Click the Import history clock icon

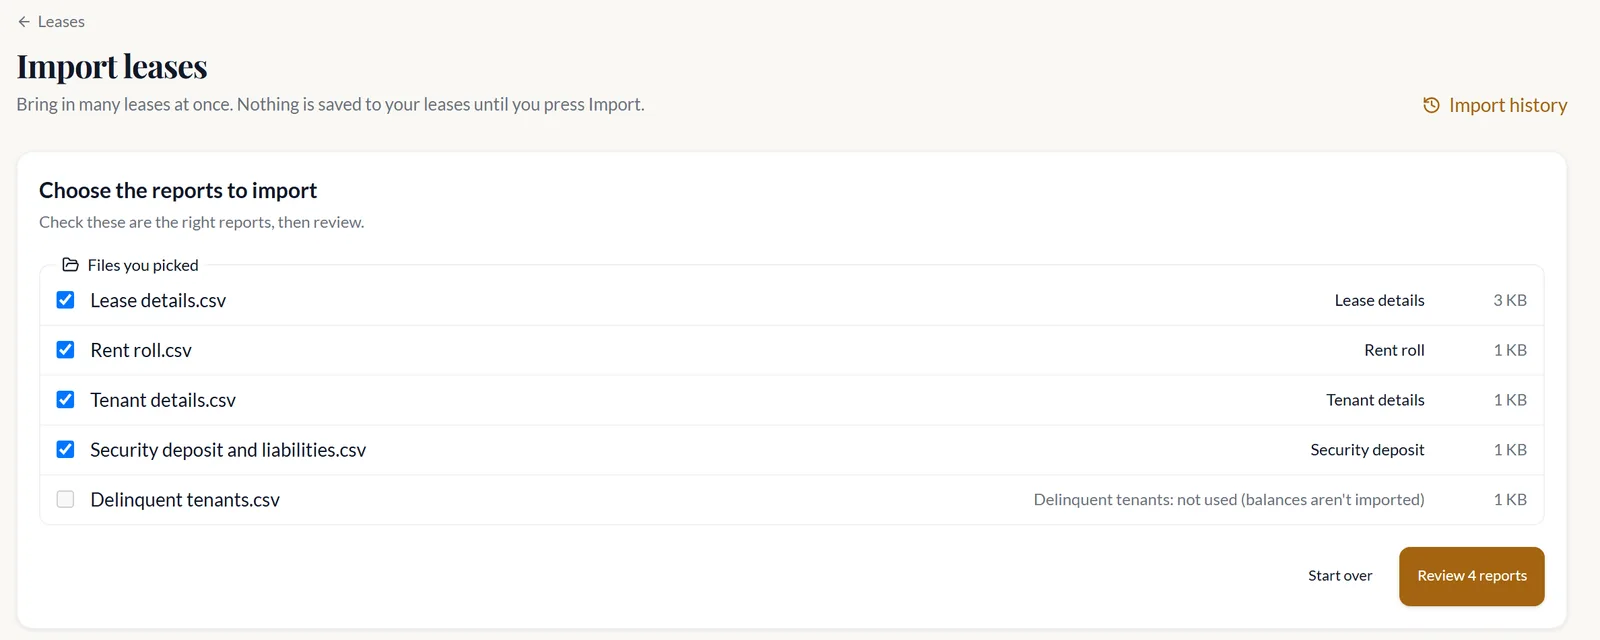[1431, 105]
